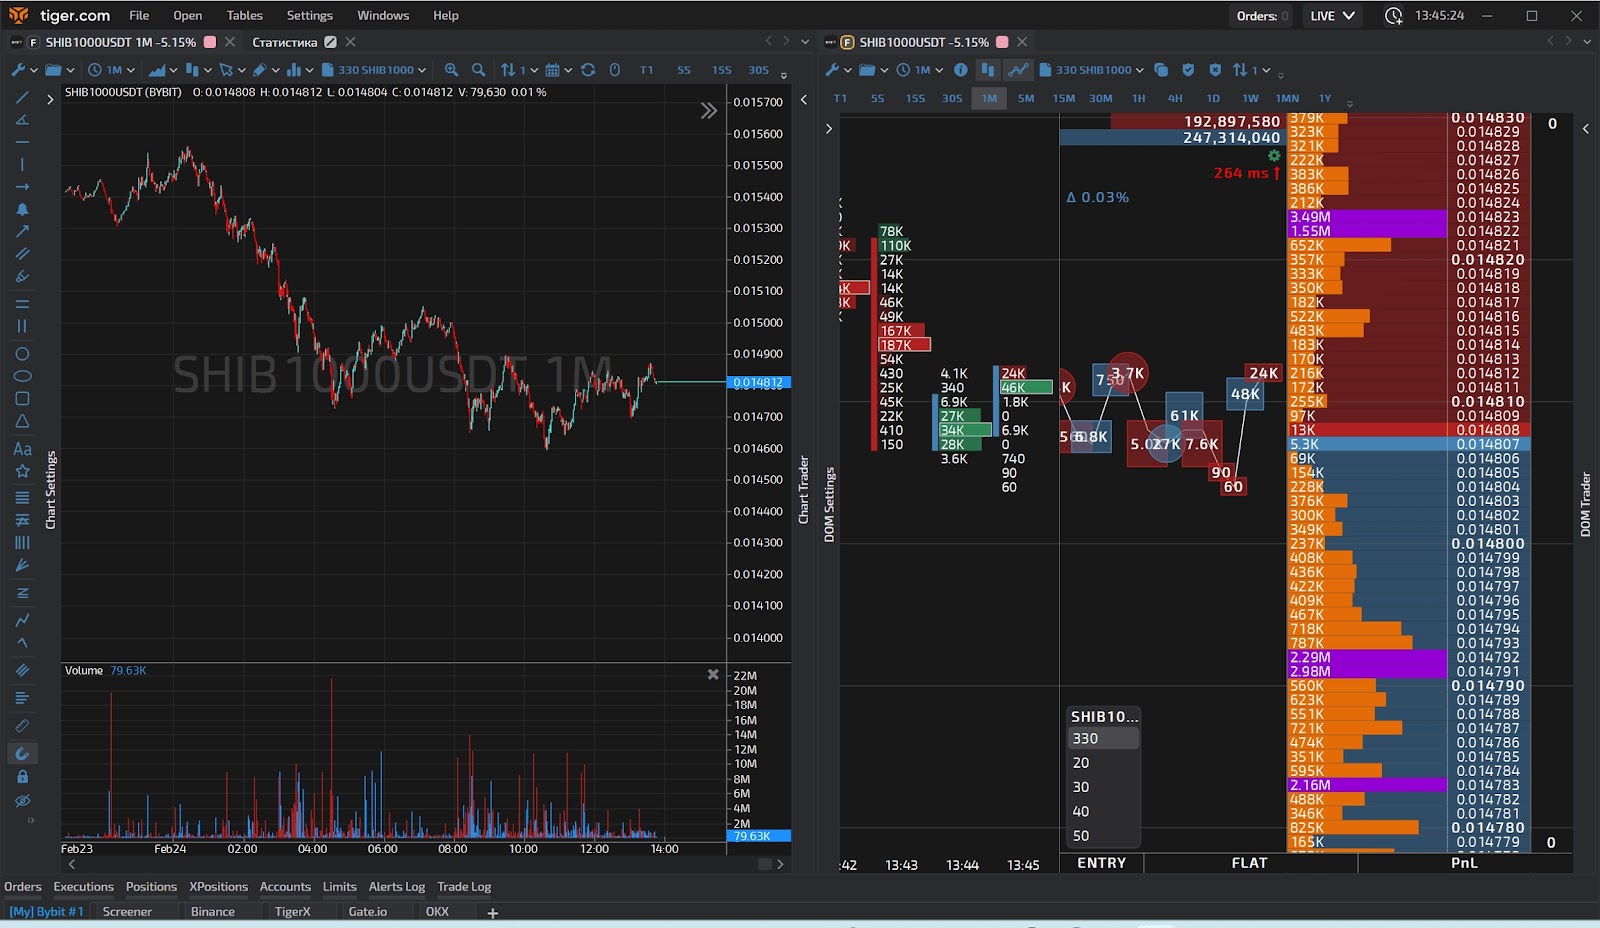Select the Aa text annotation tool

(x=22, y=449)
